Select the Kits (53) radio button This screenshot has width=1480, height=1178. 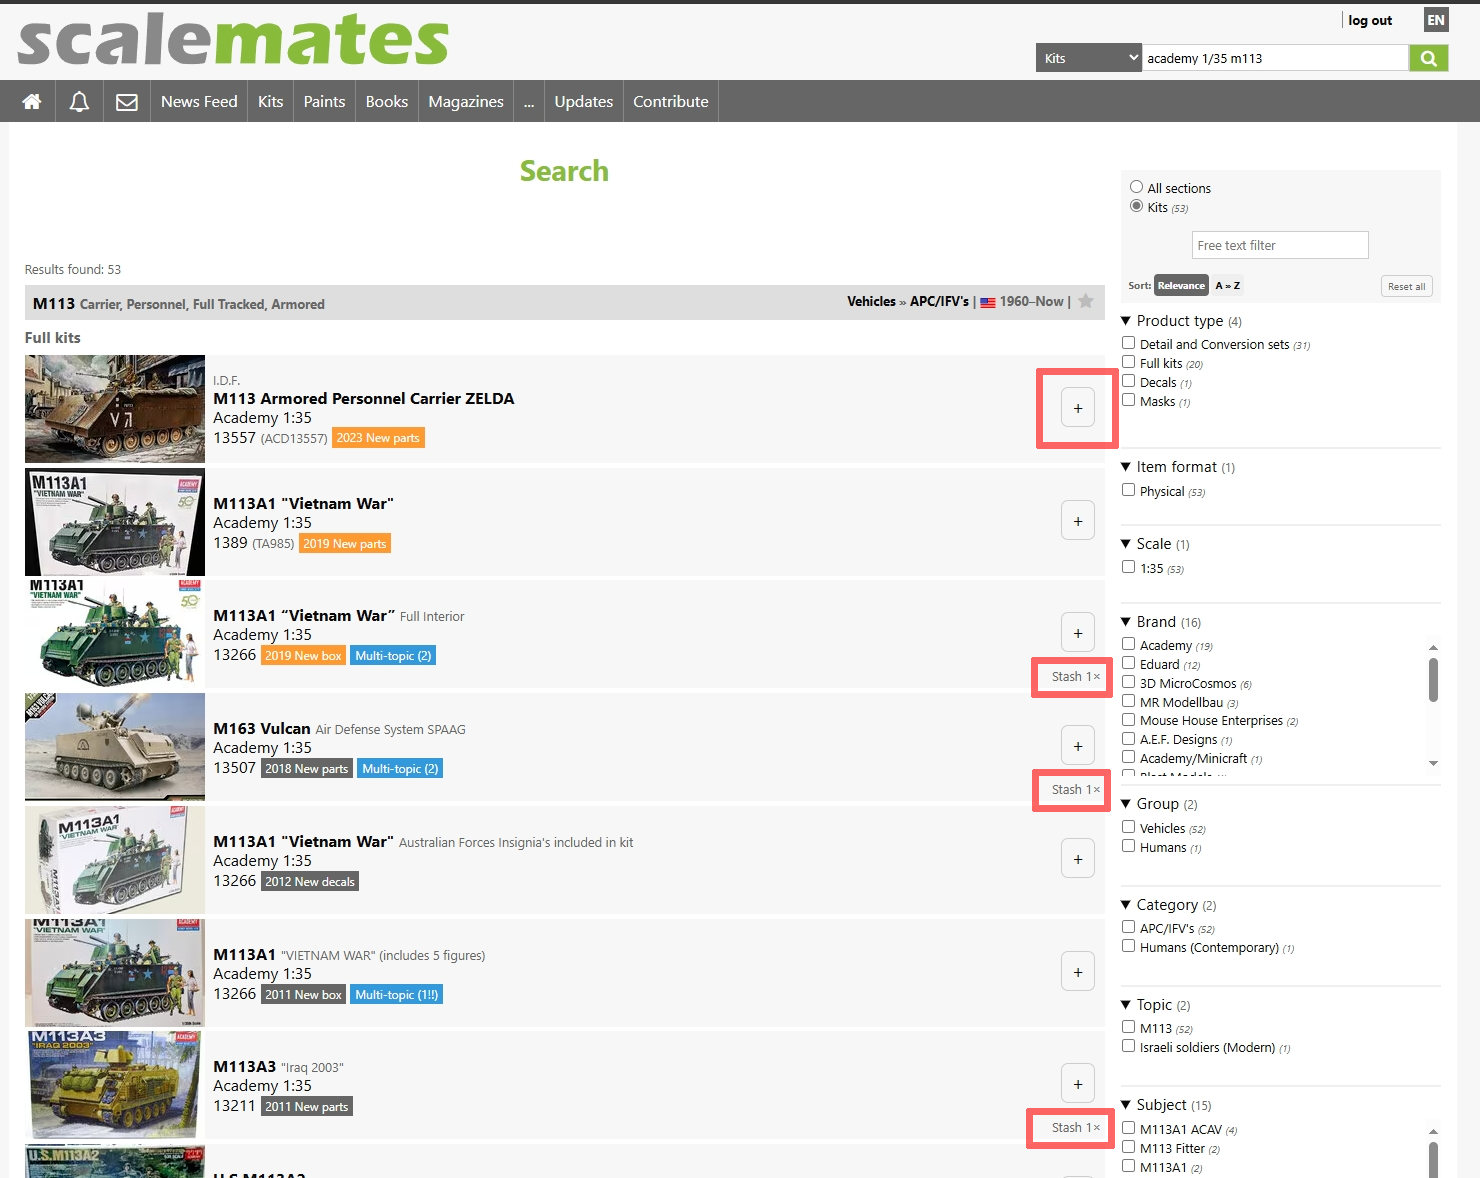click(1136, 206)
